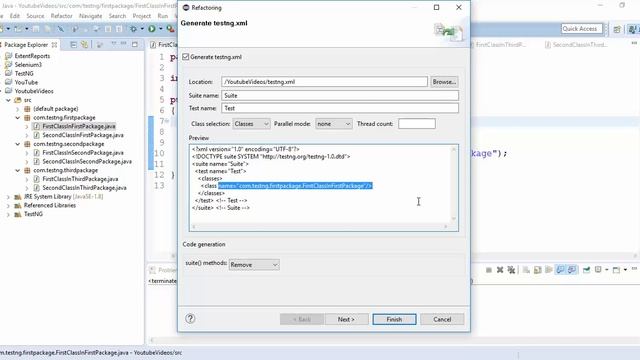Open the suite() methods dropdown

(x=254, y=265)
